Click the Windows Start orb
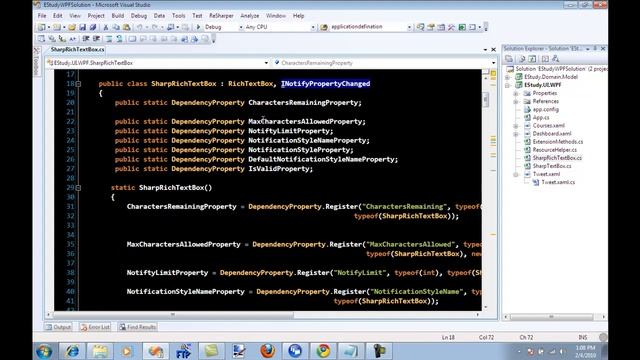The height and width of the screenshot is (360, 640). point(44,351)
